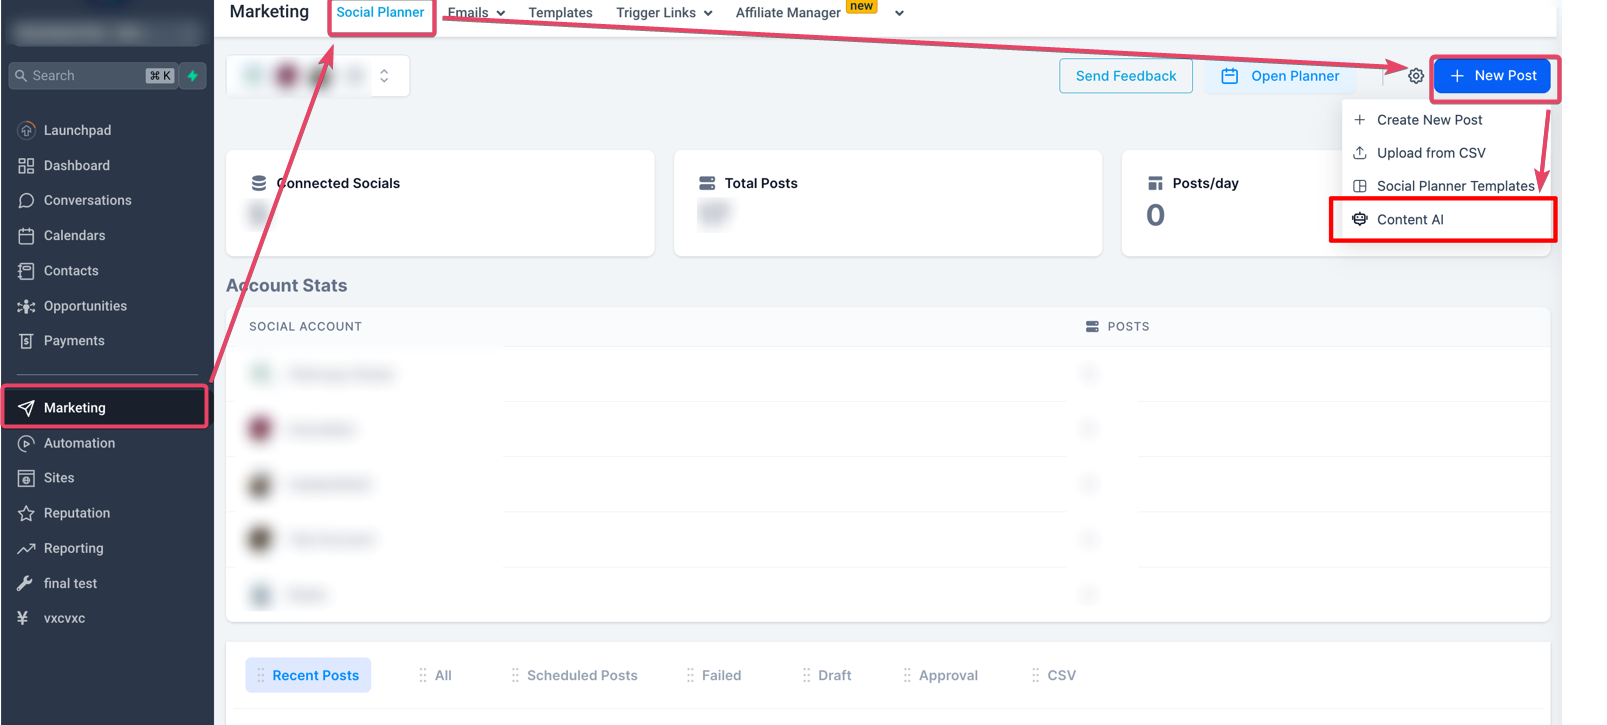Click the Posts/day value 0
The height and width of the screenshot is (725, 1607).
pyautogui.click(x=1155, y=215)
